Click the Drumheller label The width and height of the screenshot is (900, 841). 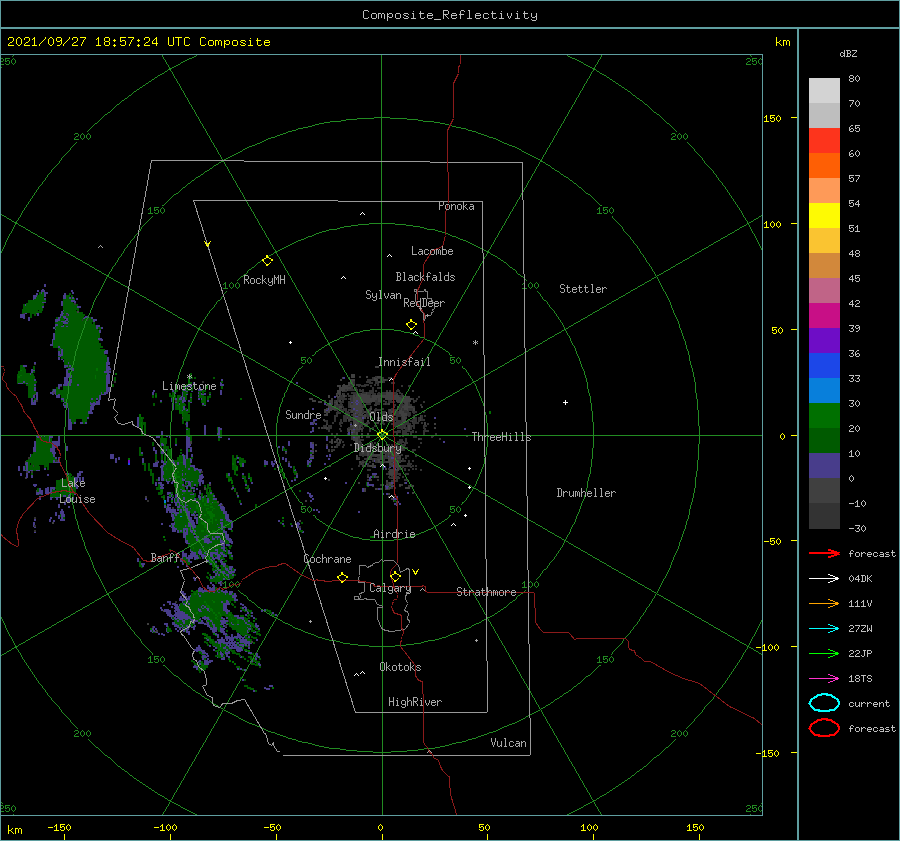click(586, 493)
